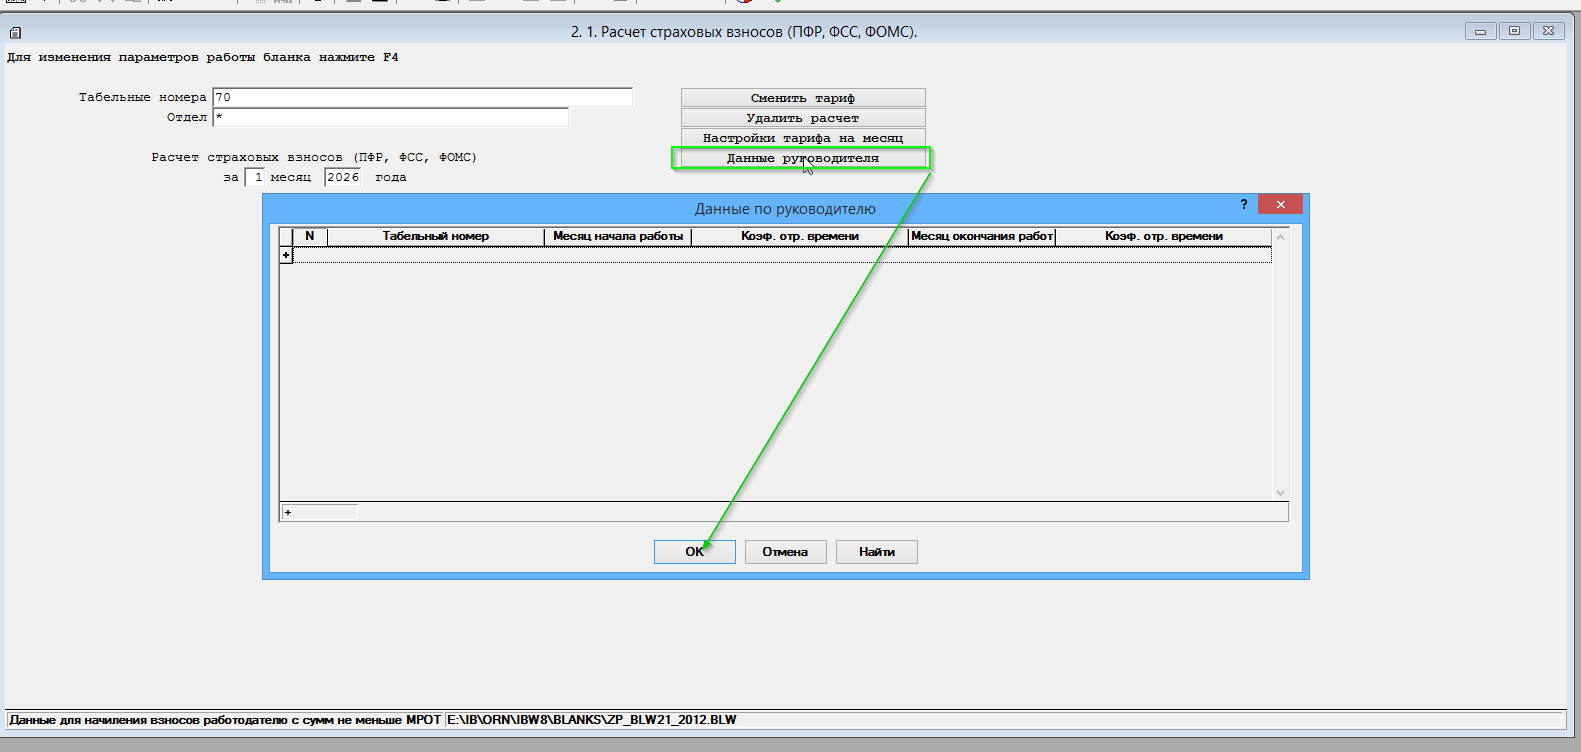Click the Месяц начала работы column header
This screenshot has height=752, width=1581.
tap(618, 236)
